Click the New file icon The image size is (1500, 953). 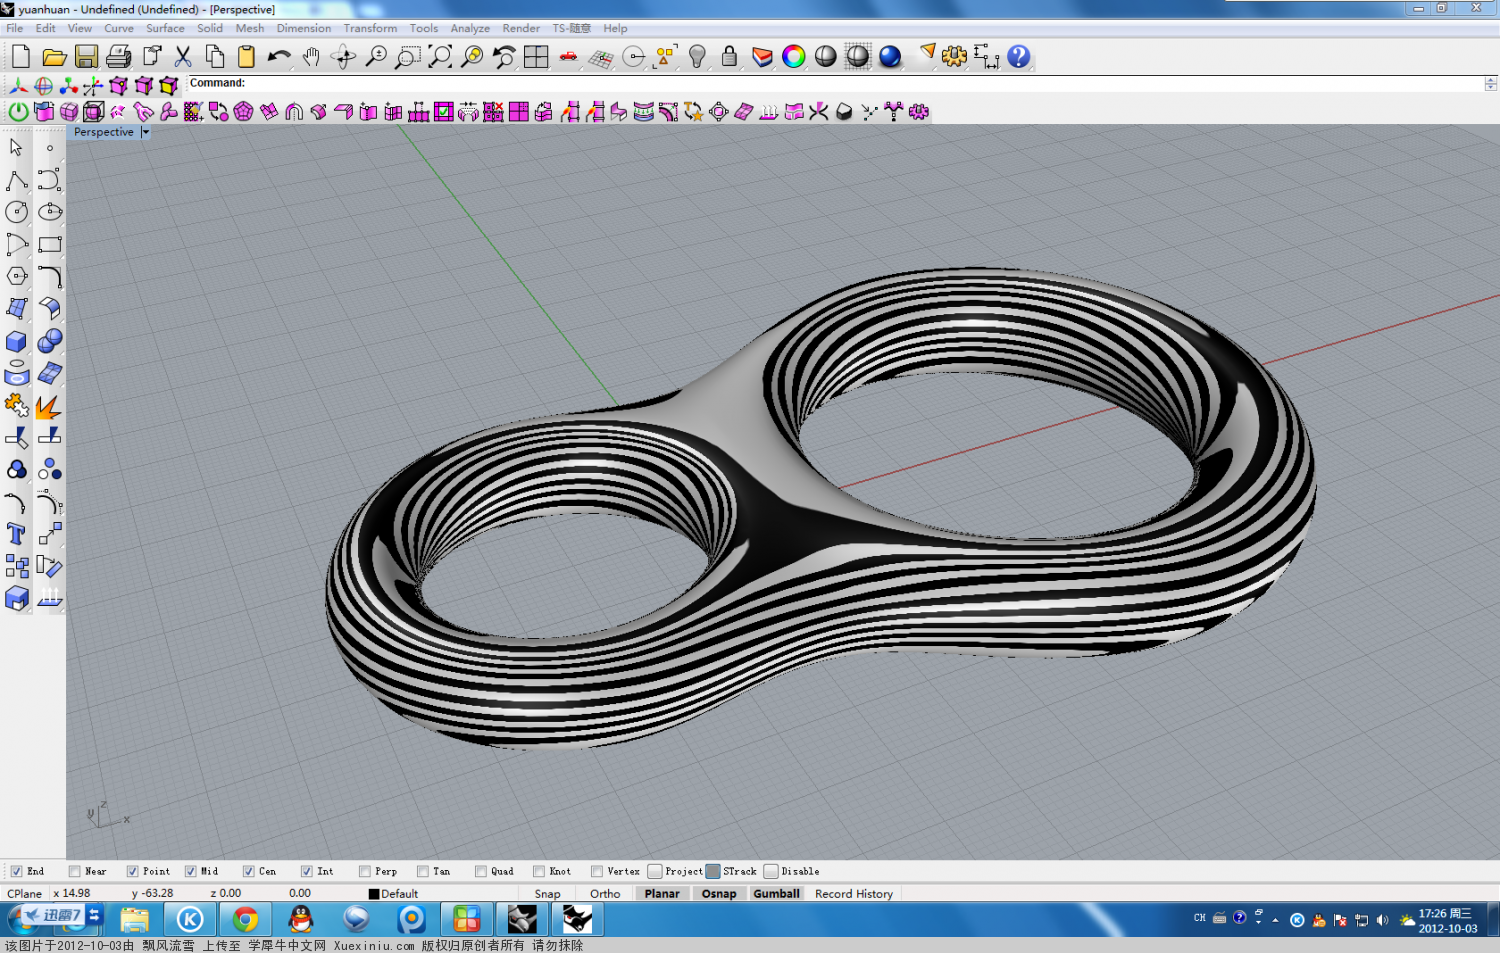pyautogui.click(x=21, y=57)
